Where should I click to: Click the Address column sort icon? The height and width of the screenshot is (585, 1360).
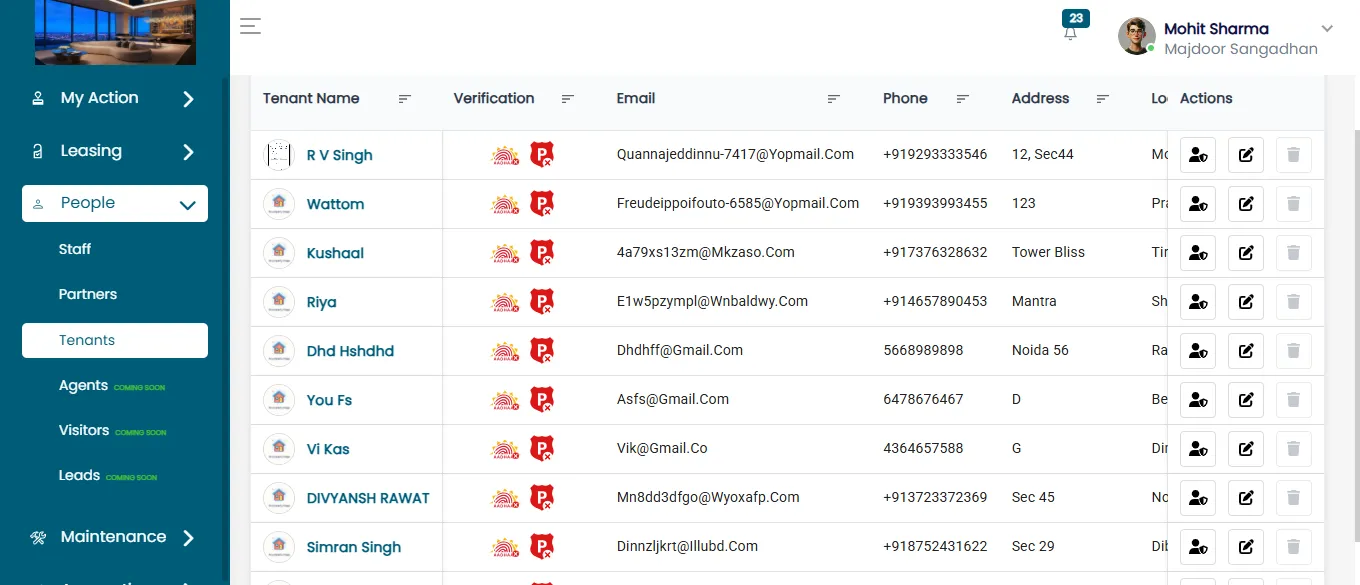[1103, 99]
